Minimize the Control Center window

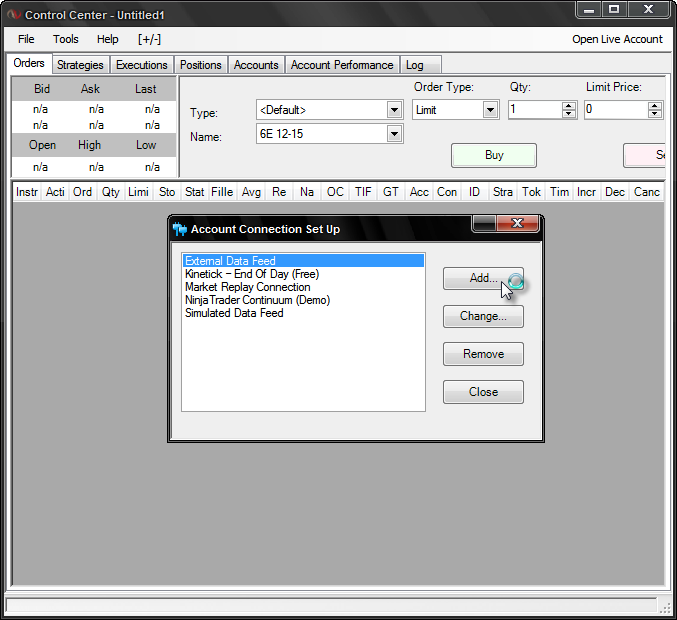[x=589, y=9]
